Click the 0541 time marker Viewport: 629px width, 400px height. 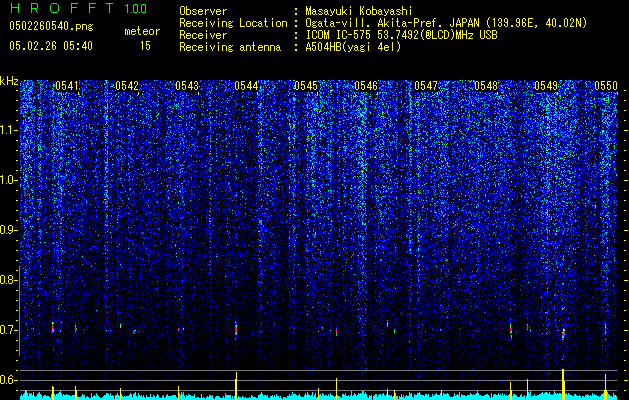pos(67,86)
